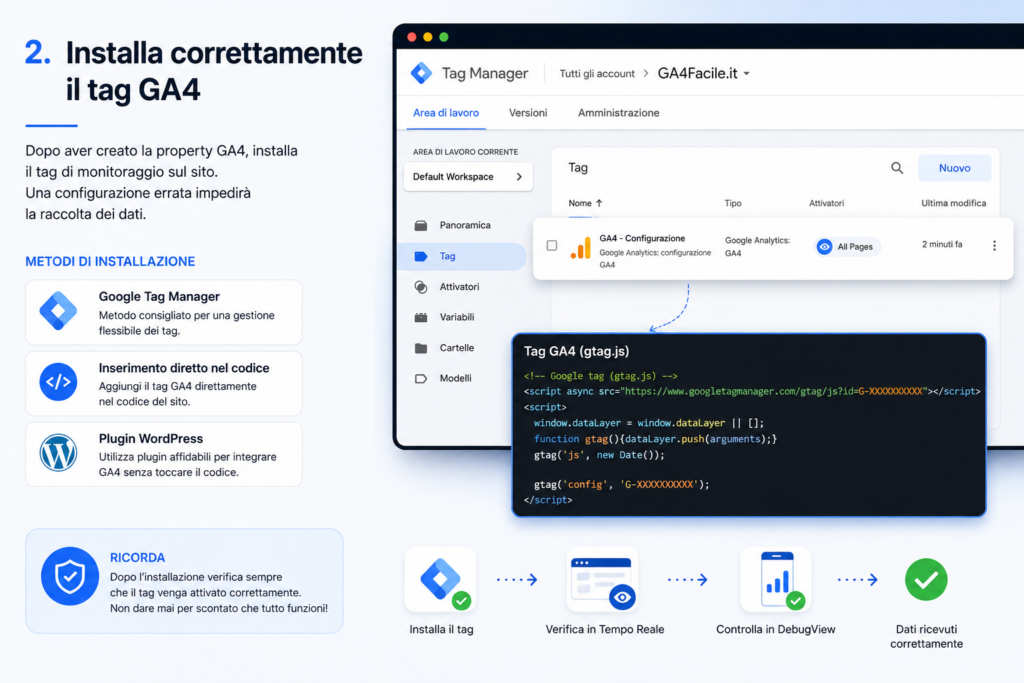1024x683 pixels.
Task: Open the GA4 - Configurazione tag name
Action: [642, 238]
